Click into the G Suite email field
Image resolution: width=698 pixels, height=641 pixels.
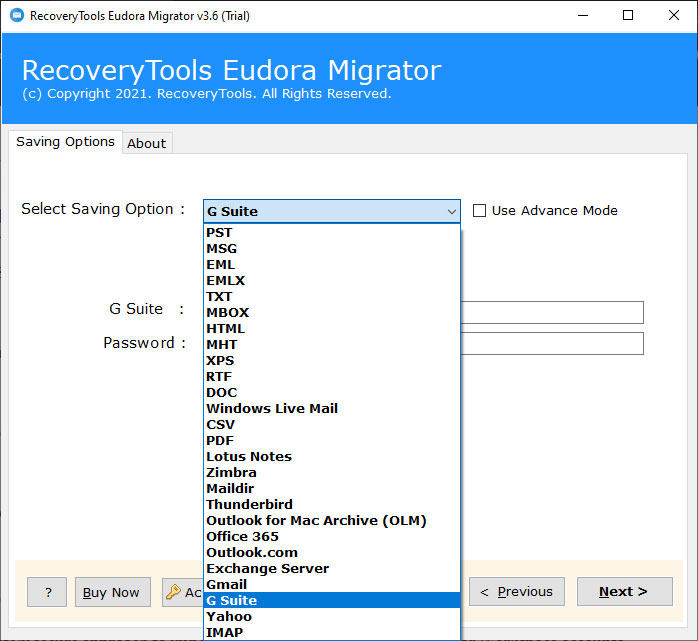click(552, 312)
